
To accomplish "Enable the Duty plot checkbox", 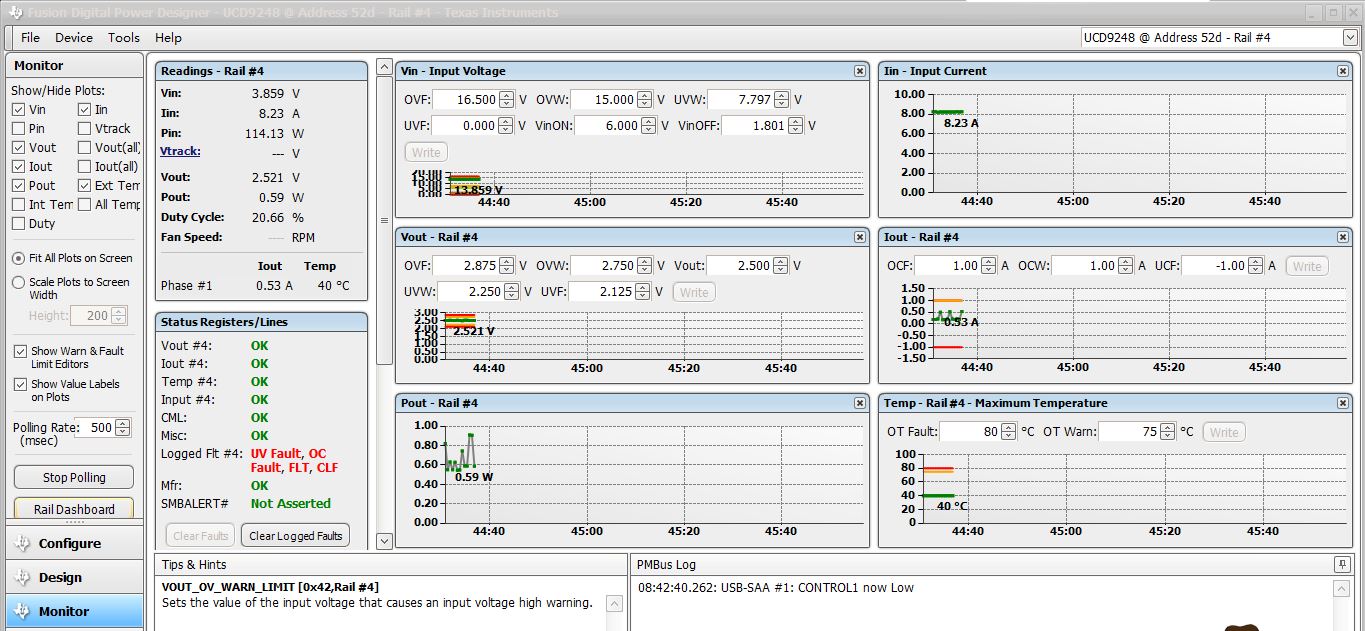I will (x=19, y=224).
